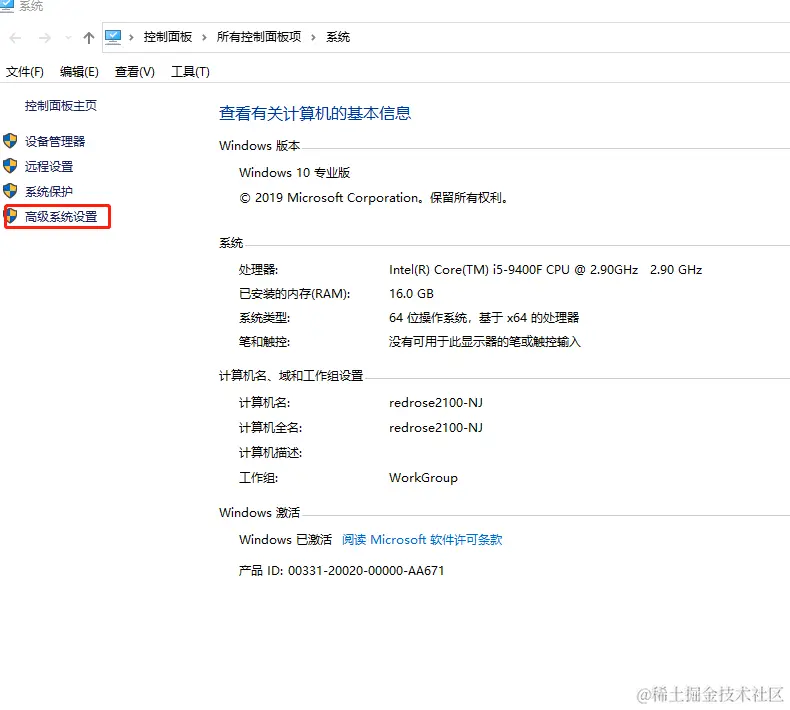Click the shield icon beside 设备管理器
Viewport: 790px width, 710px height.
pos(10,141)
